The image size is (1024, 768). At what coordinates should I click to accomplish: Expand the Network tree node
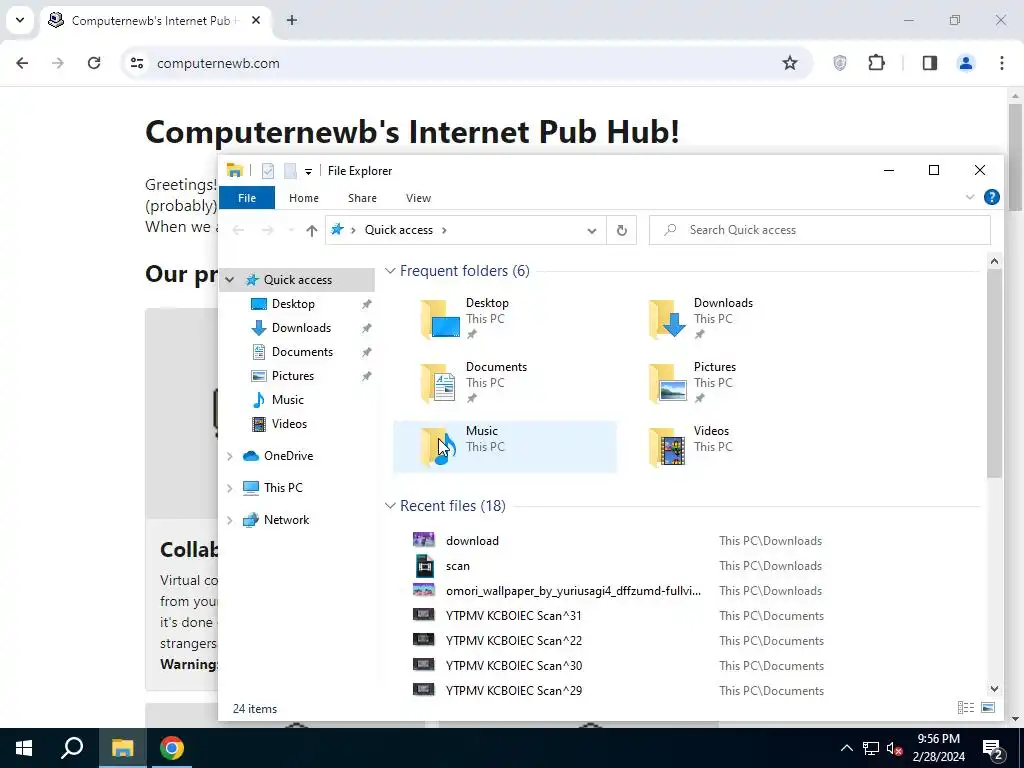(230, 520)
